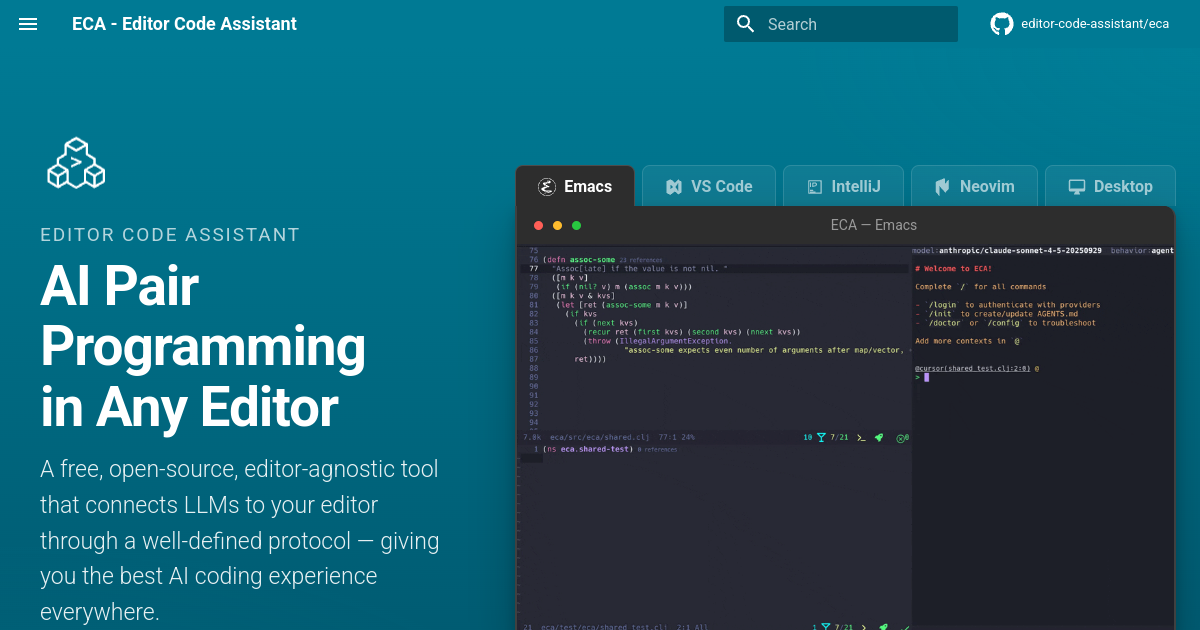Click the "ECA — Emacs" window title
Screen dimensions: 1200x630
[873, 225]
